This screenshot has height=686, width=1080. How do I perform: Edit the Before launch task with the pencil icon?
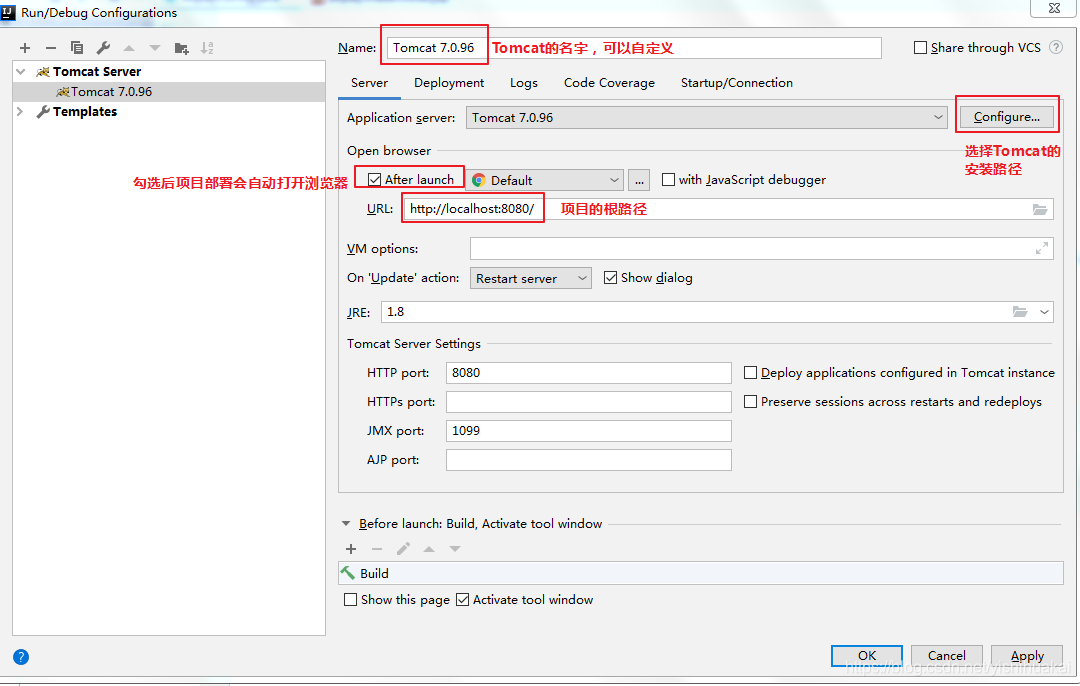pos(403,549)
